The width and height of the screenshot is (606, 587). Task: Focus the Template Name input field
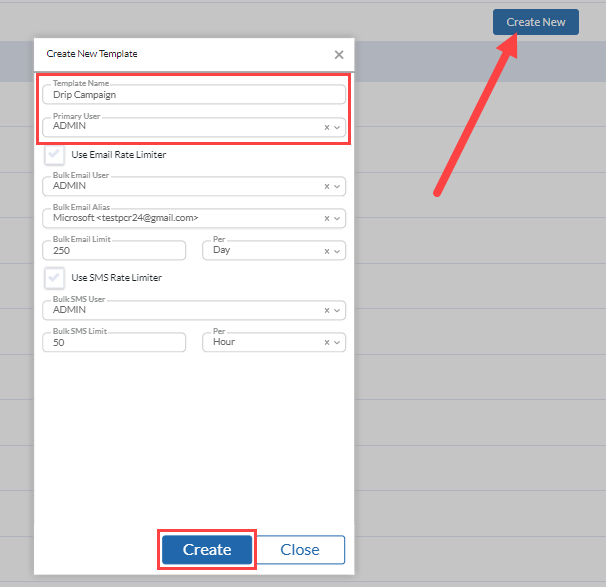coord(194,95)
